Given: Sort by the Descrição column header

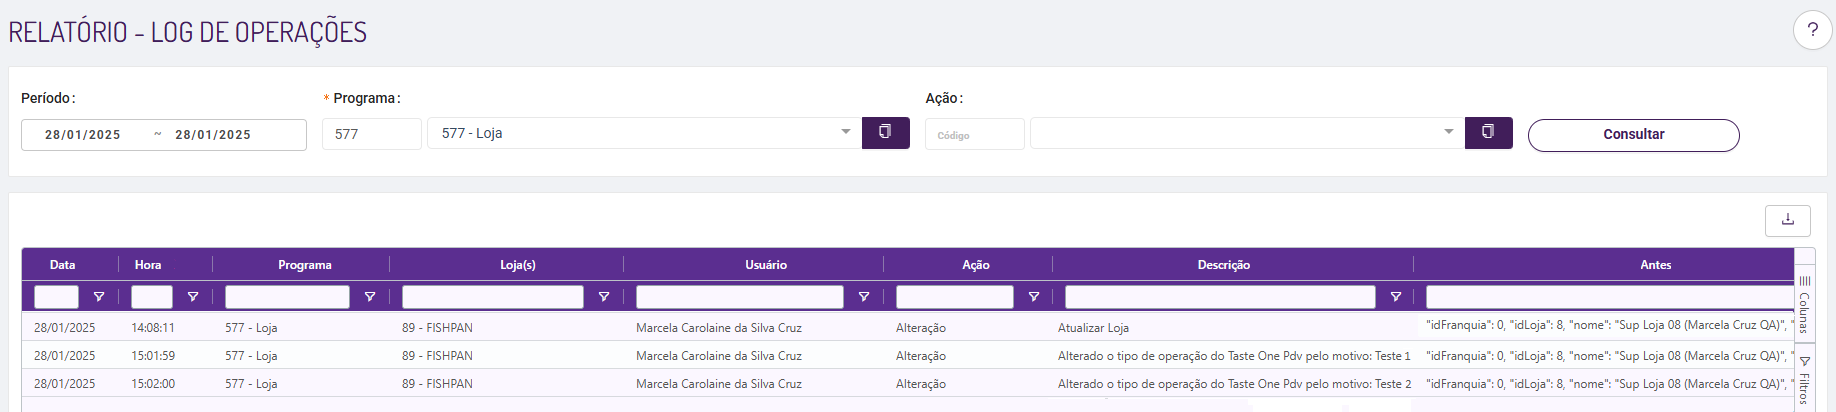Looking at the screenshot, I should click(1223, 265).
